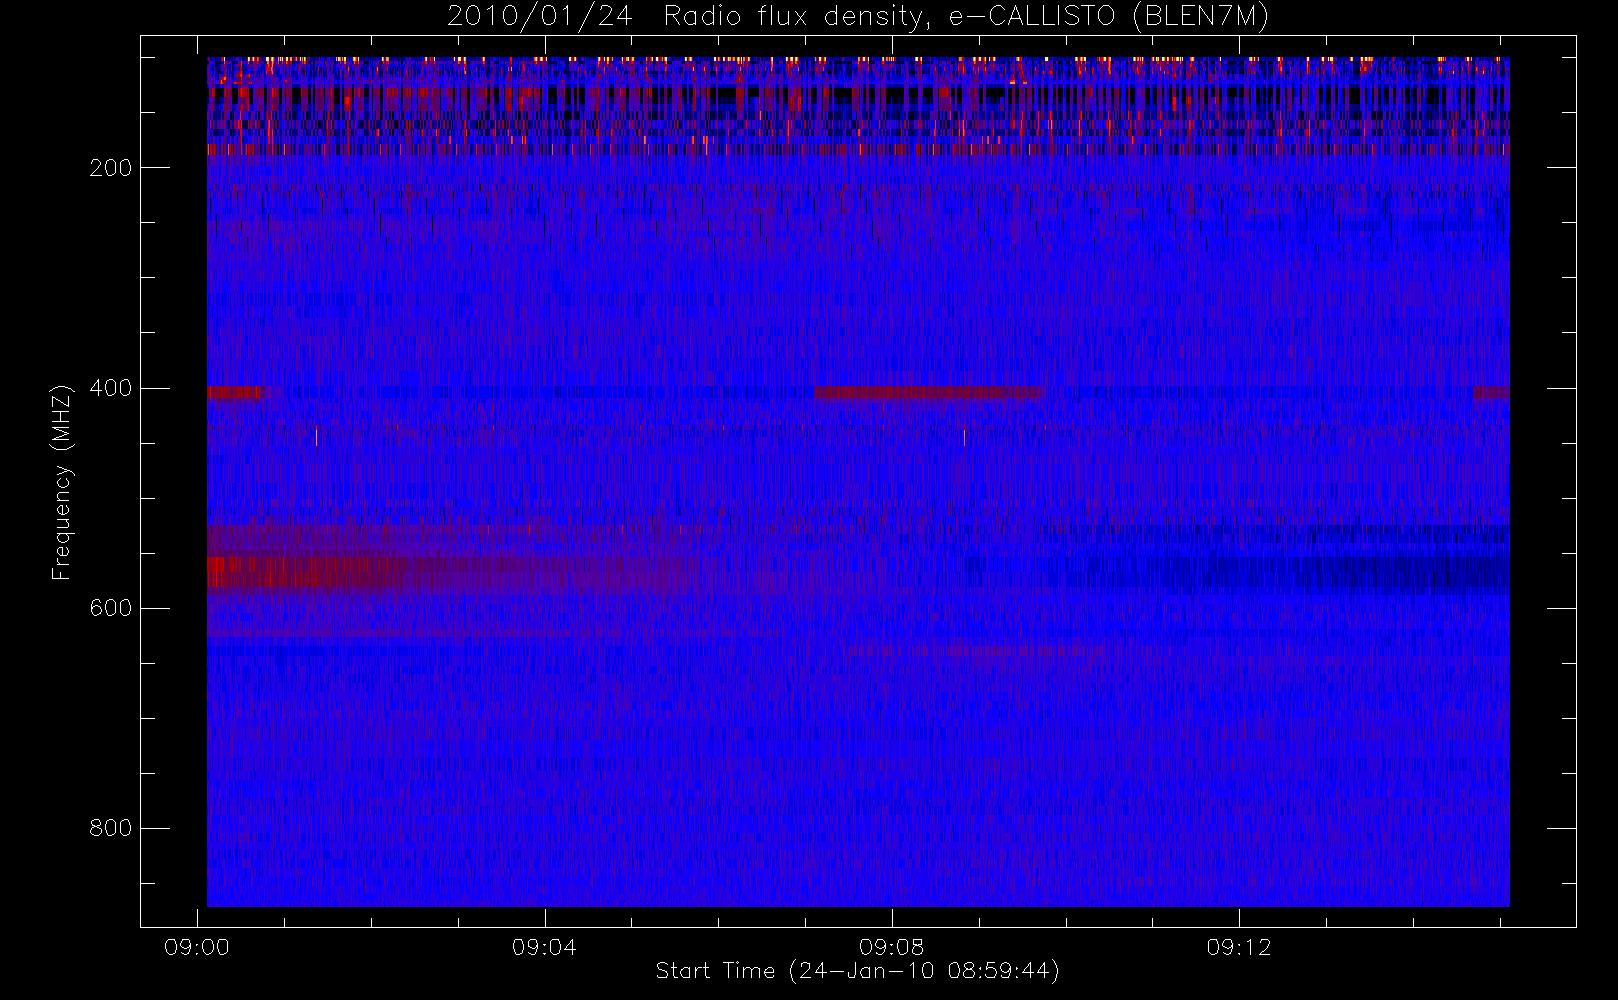1618x1000 pixels.
Task: Click the 09:12 time tick label
Action: 1238,947
